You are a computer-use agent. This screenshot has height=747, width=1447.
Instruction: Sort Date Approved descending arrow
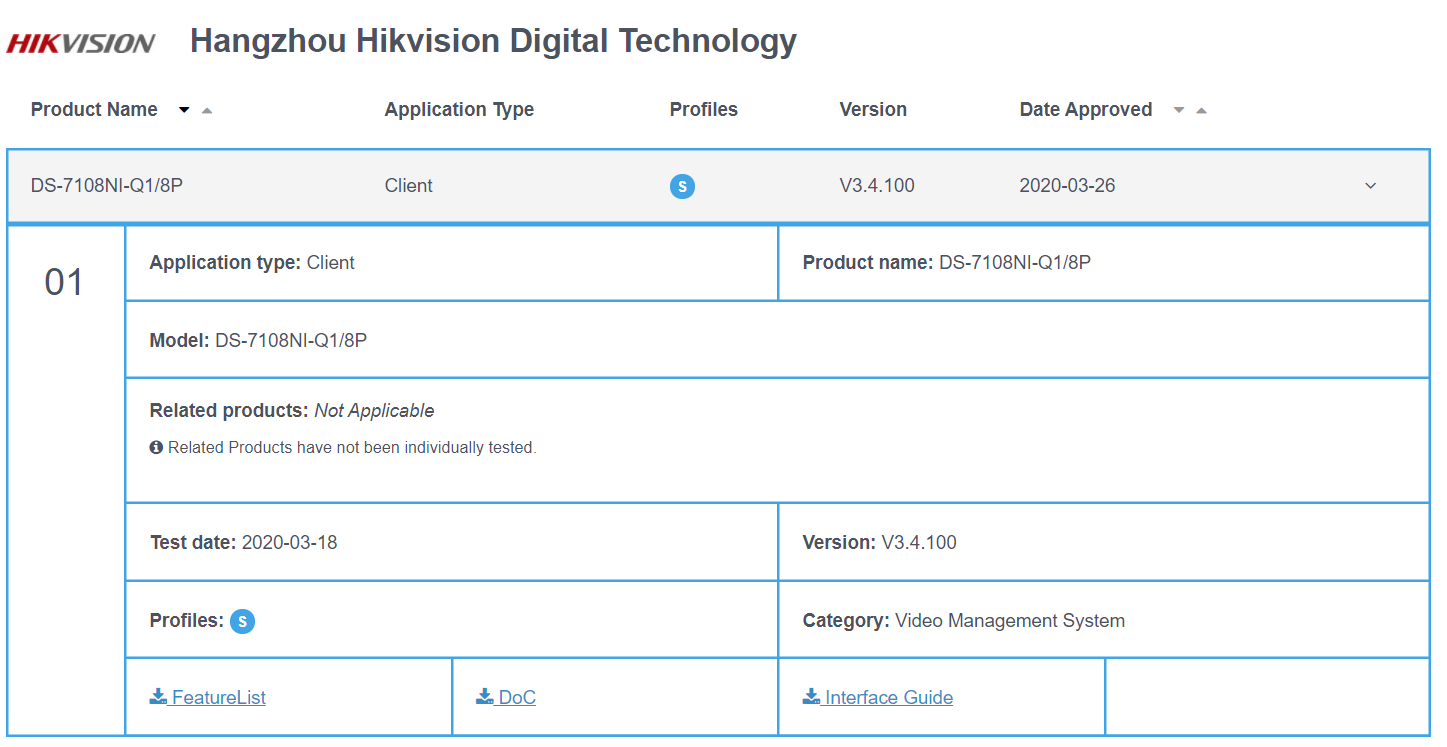pyautogui.click(x=1179, y=110)
